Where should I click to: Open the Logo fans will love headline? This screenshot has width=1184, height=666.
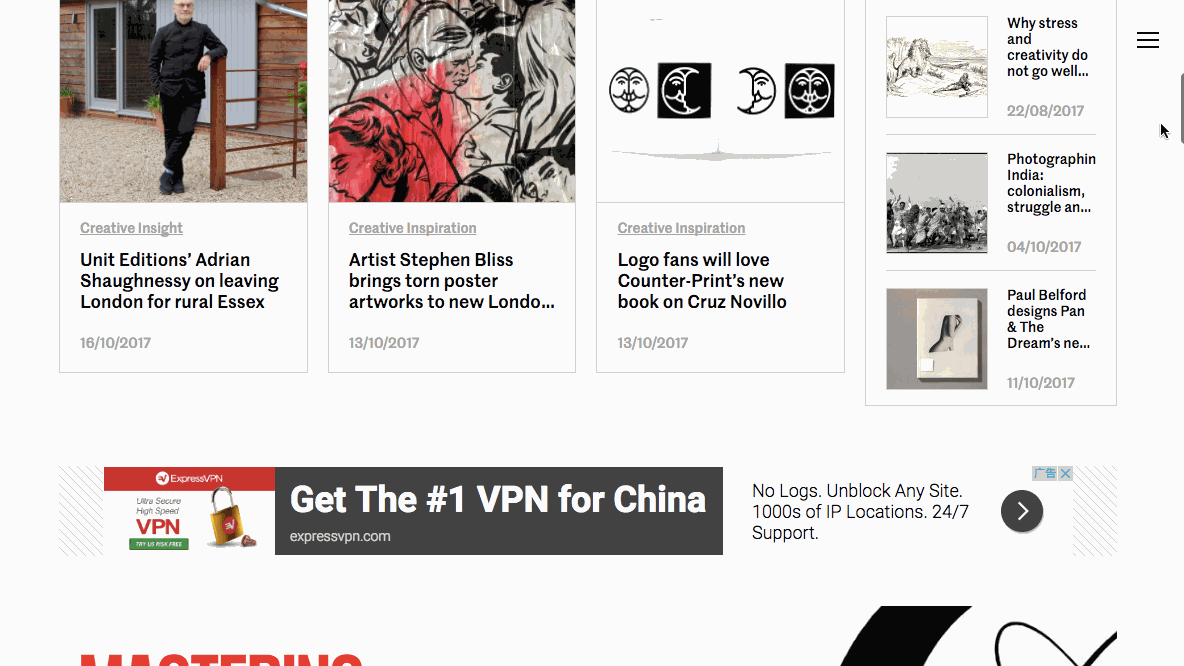click(702, 281)
